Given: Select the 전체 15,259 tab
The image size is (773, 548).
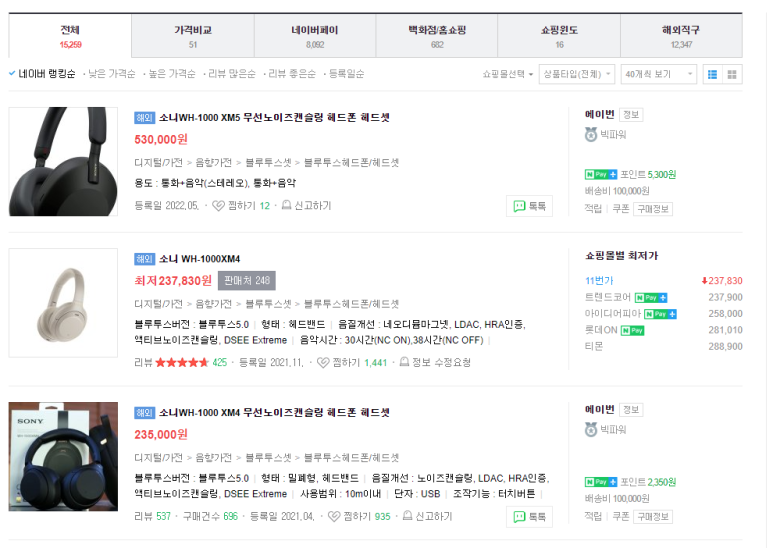Looking at the screenshot, I should [70, 36].
